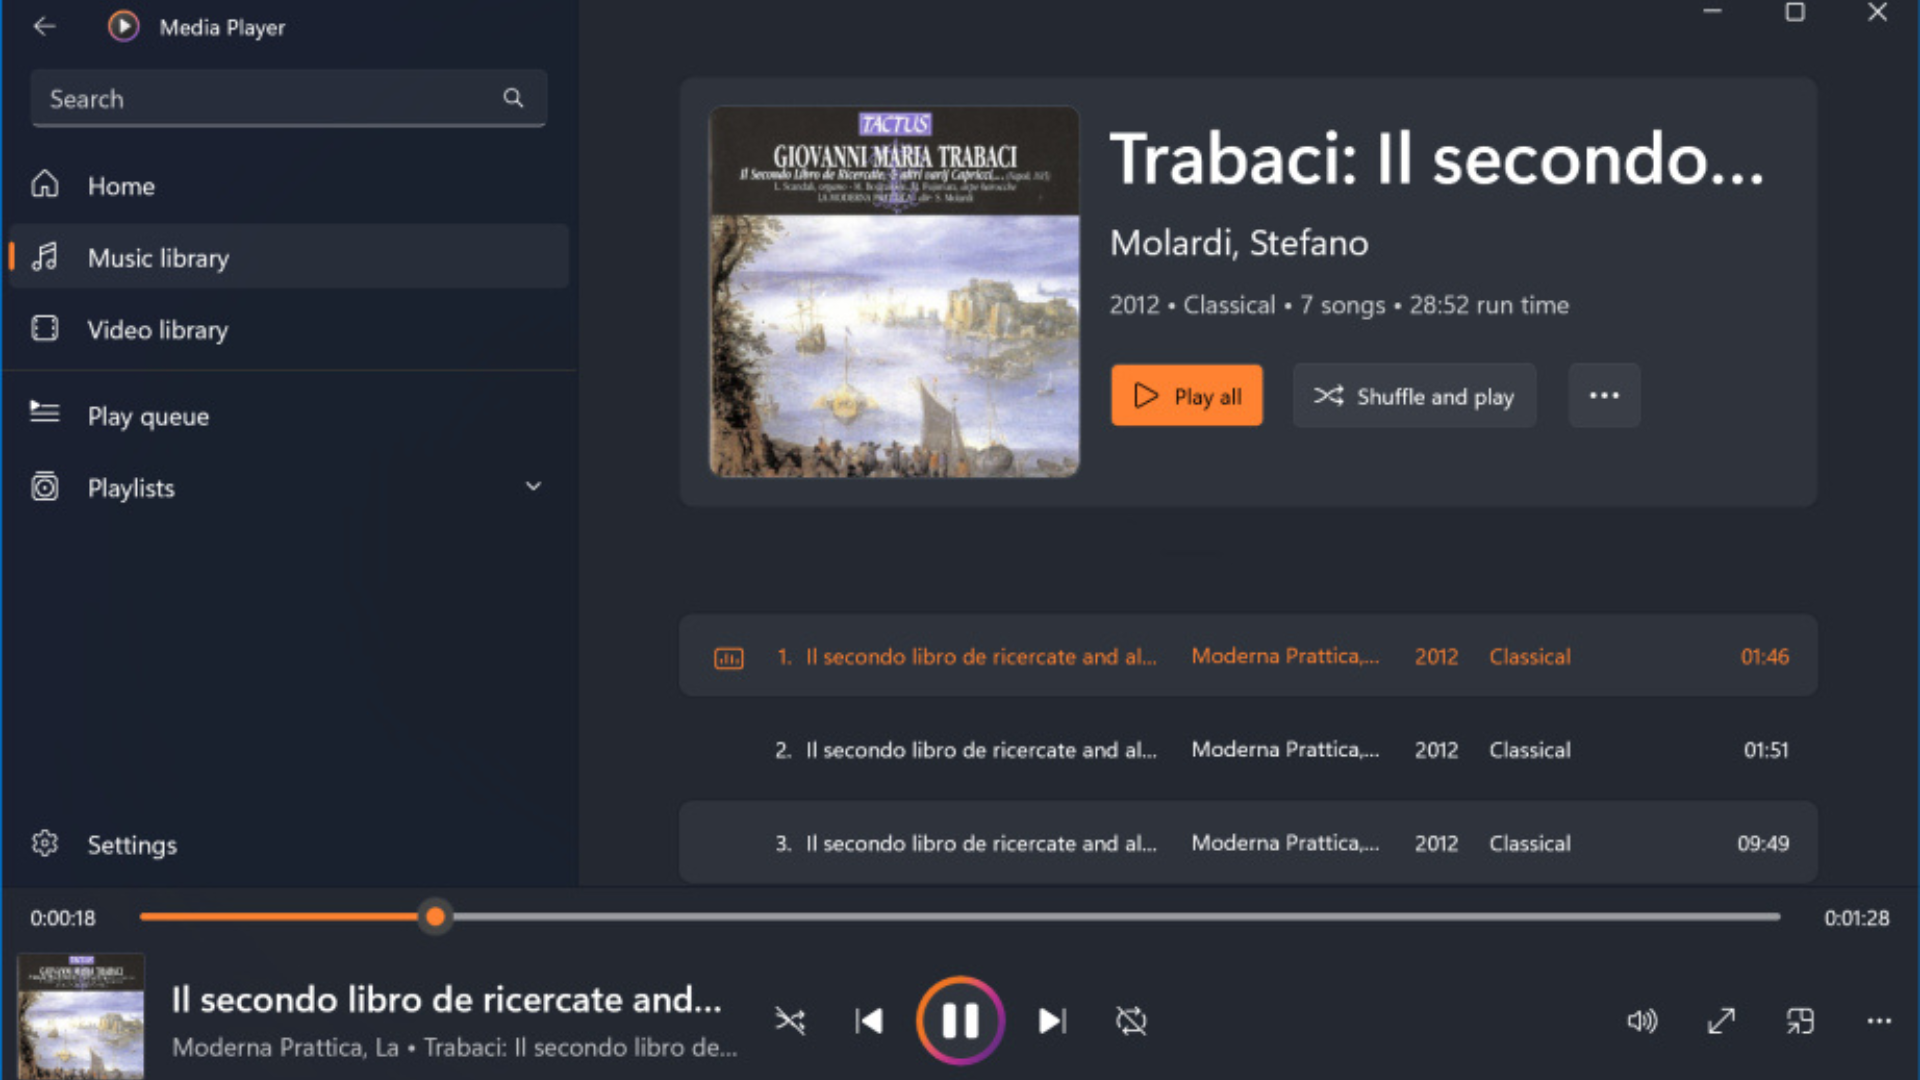The image size is (1920, 1080).
Task: Toggle repeat mode icon
Action: pyautogui.click(x=1131, y=1021)
